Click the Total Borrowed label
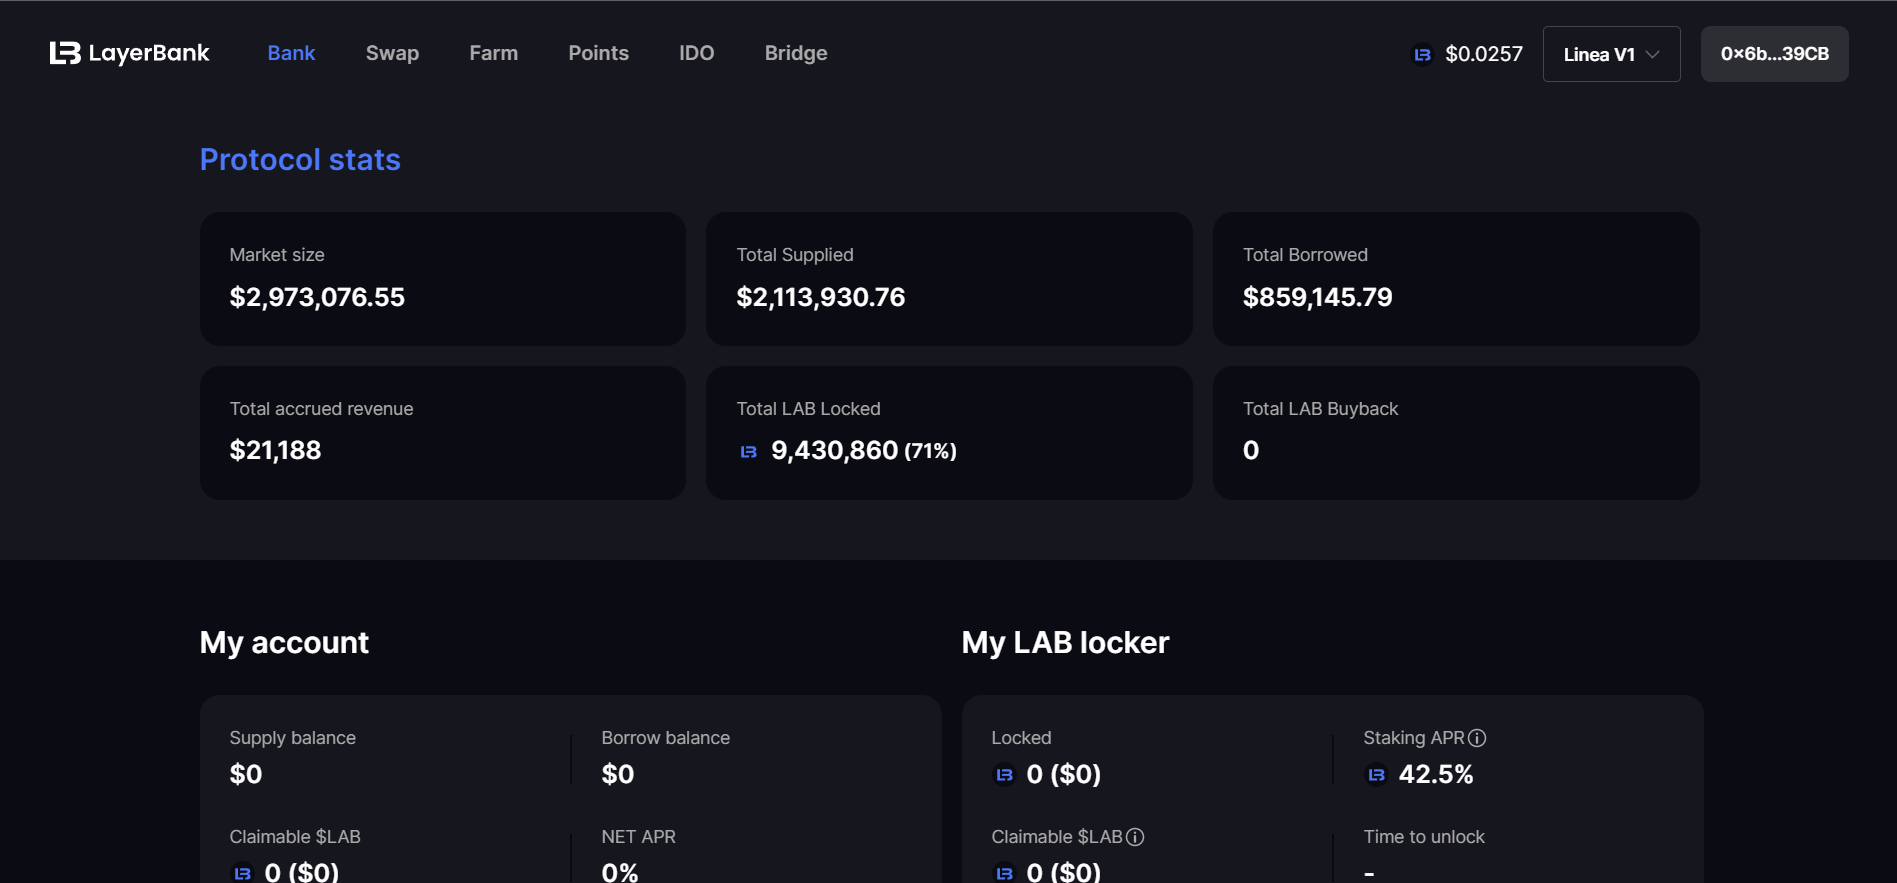Image resolution: width=1897 pixels, height=883 pixels. click(1305, 255)
